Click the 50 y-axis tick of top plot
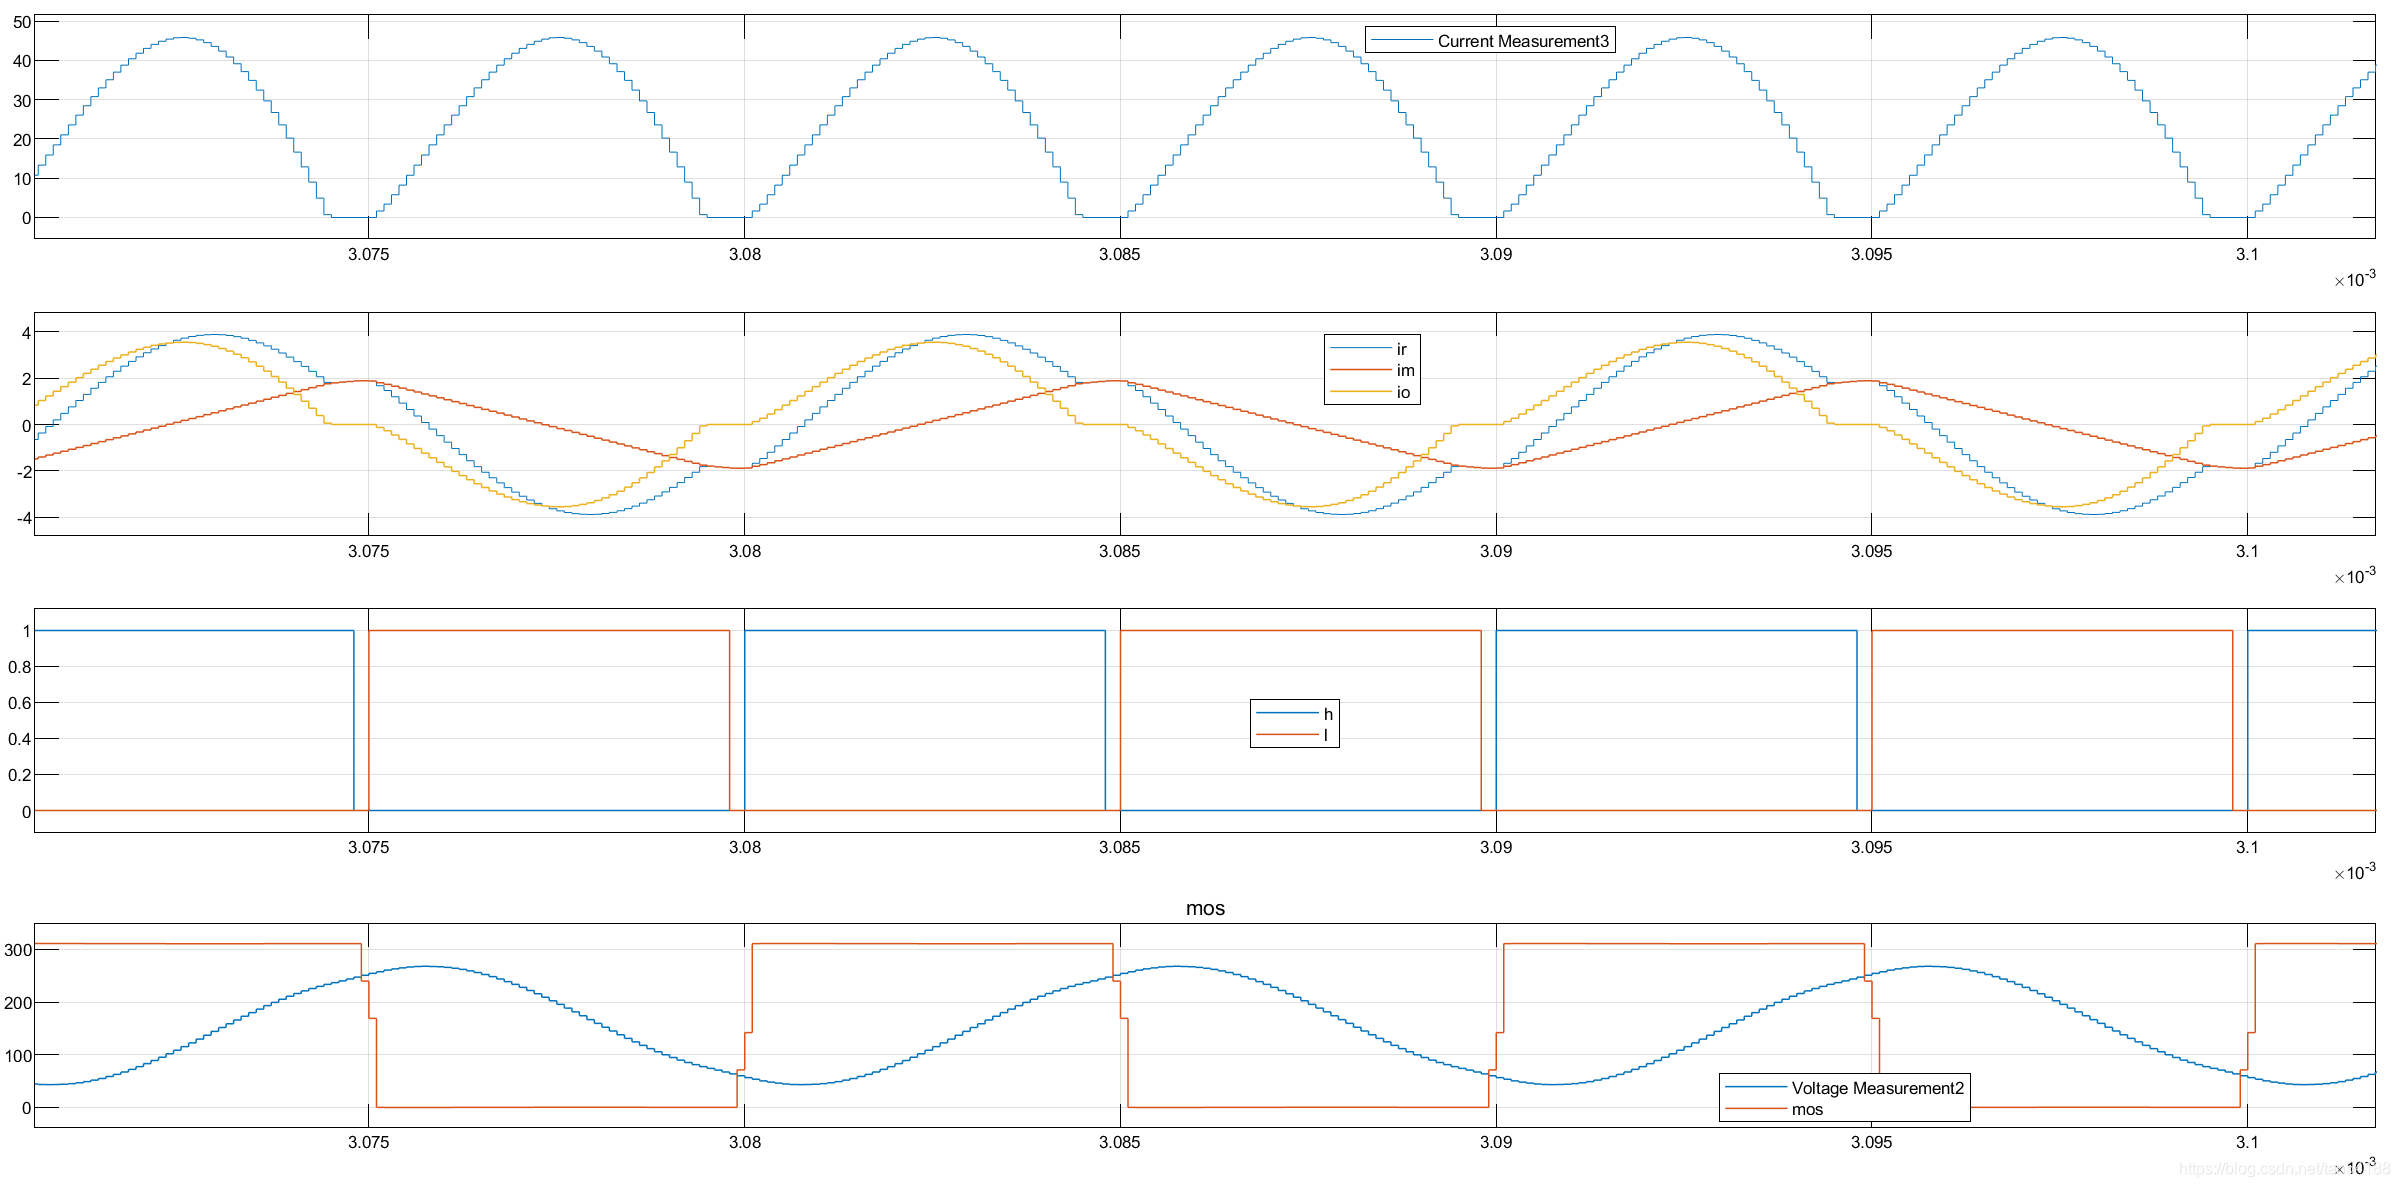Image resolution: width=2400 pixels, height=1187 pixels. [22, 22]
